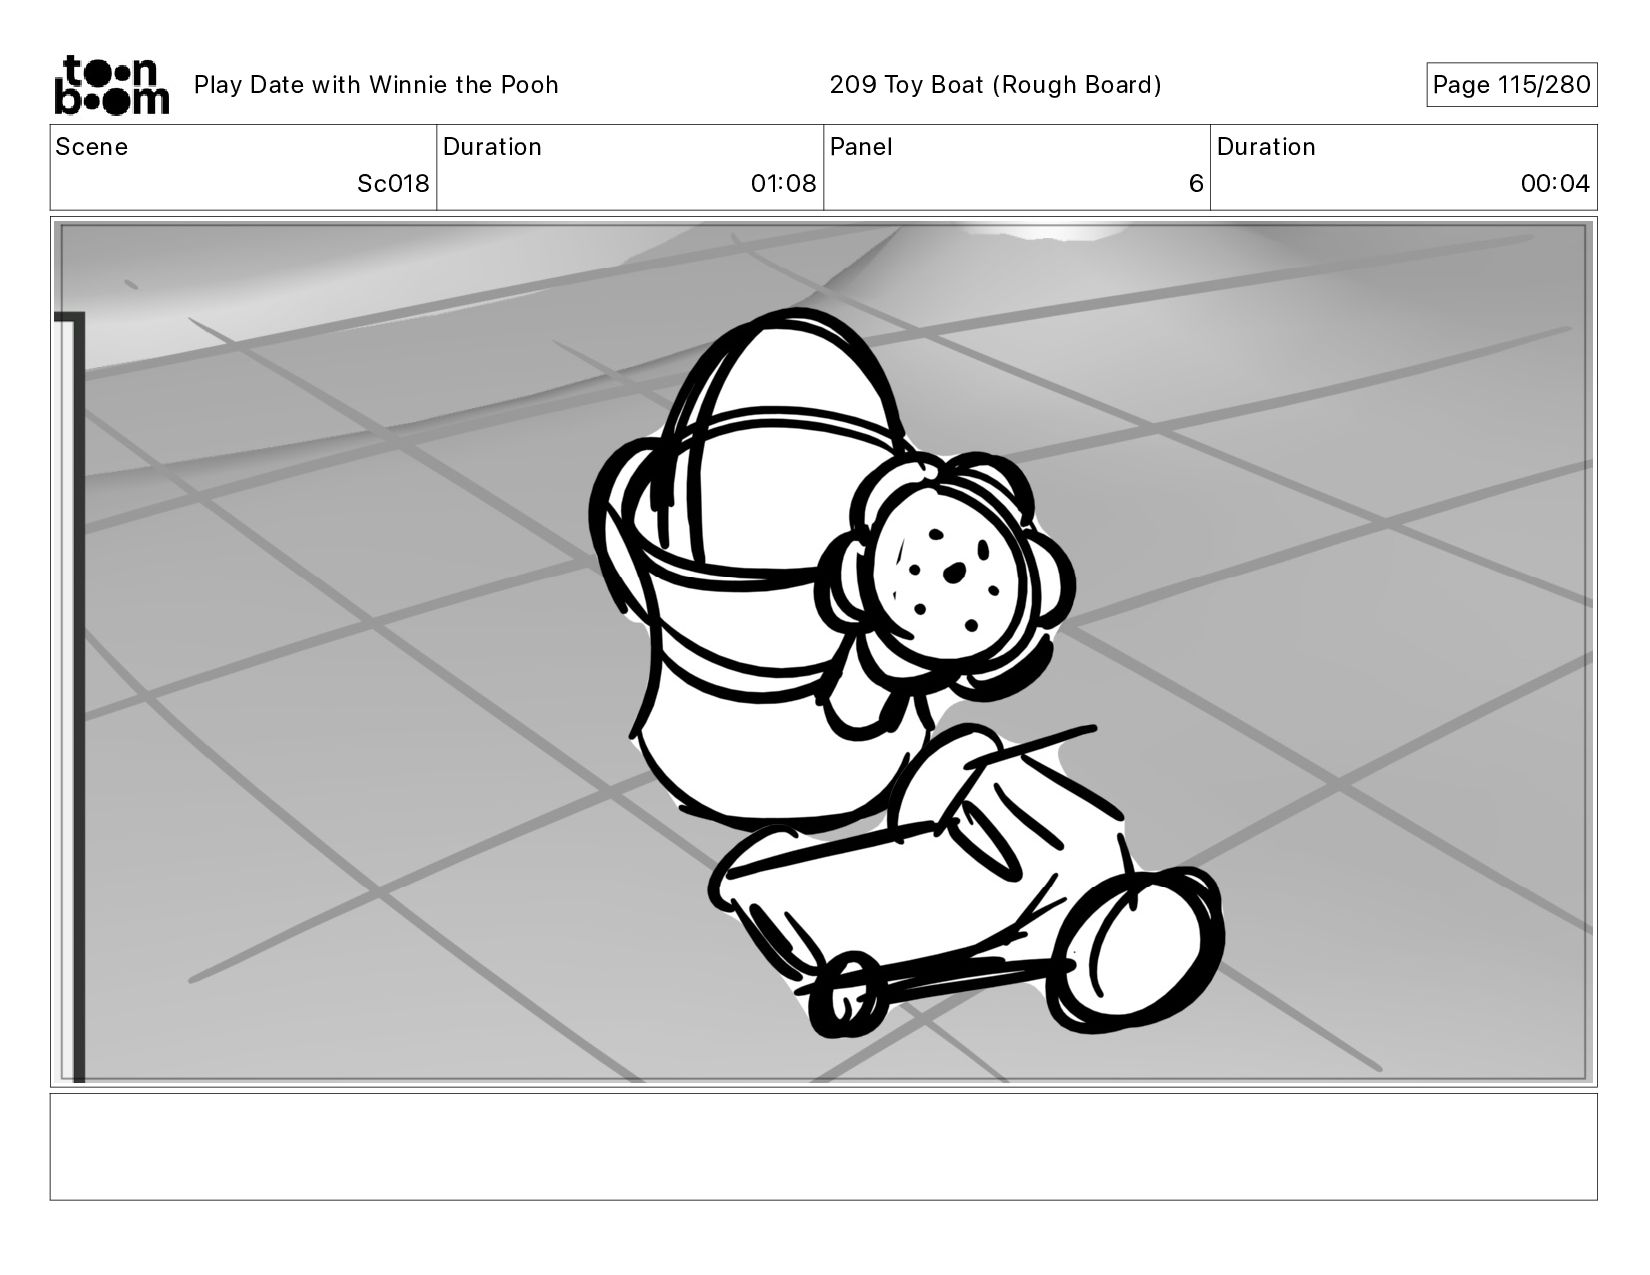Select the title "Play Date with Winnie the Pooh"
Viewport: 1650px width, 1275px height.
376,85
